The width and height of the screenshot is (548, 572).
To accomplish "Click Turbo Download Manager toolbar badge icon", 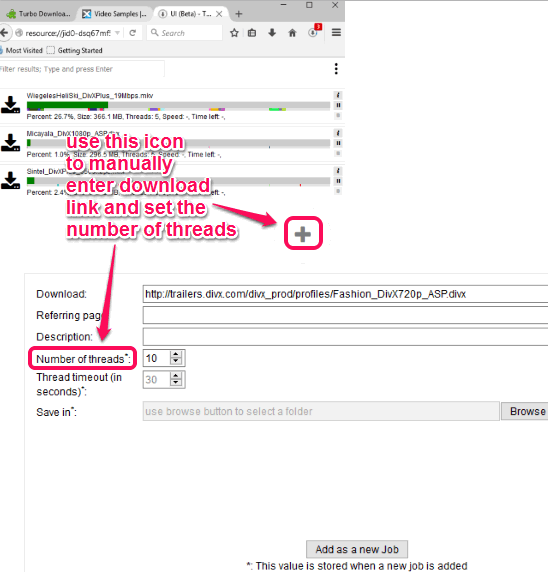I will click(x=314, y=32).
